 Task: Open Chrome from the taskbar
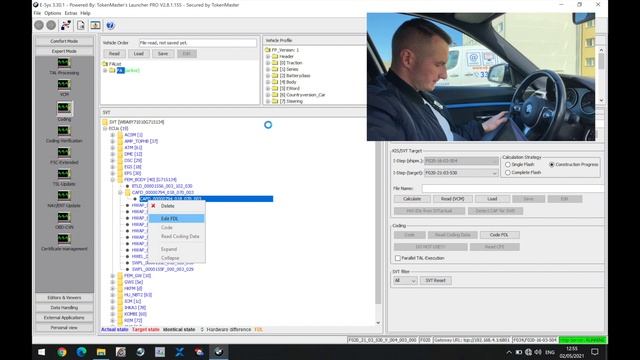(x=62, y=352)
